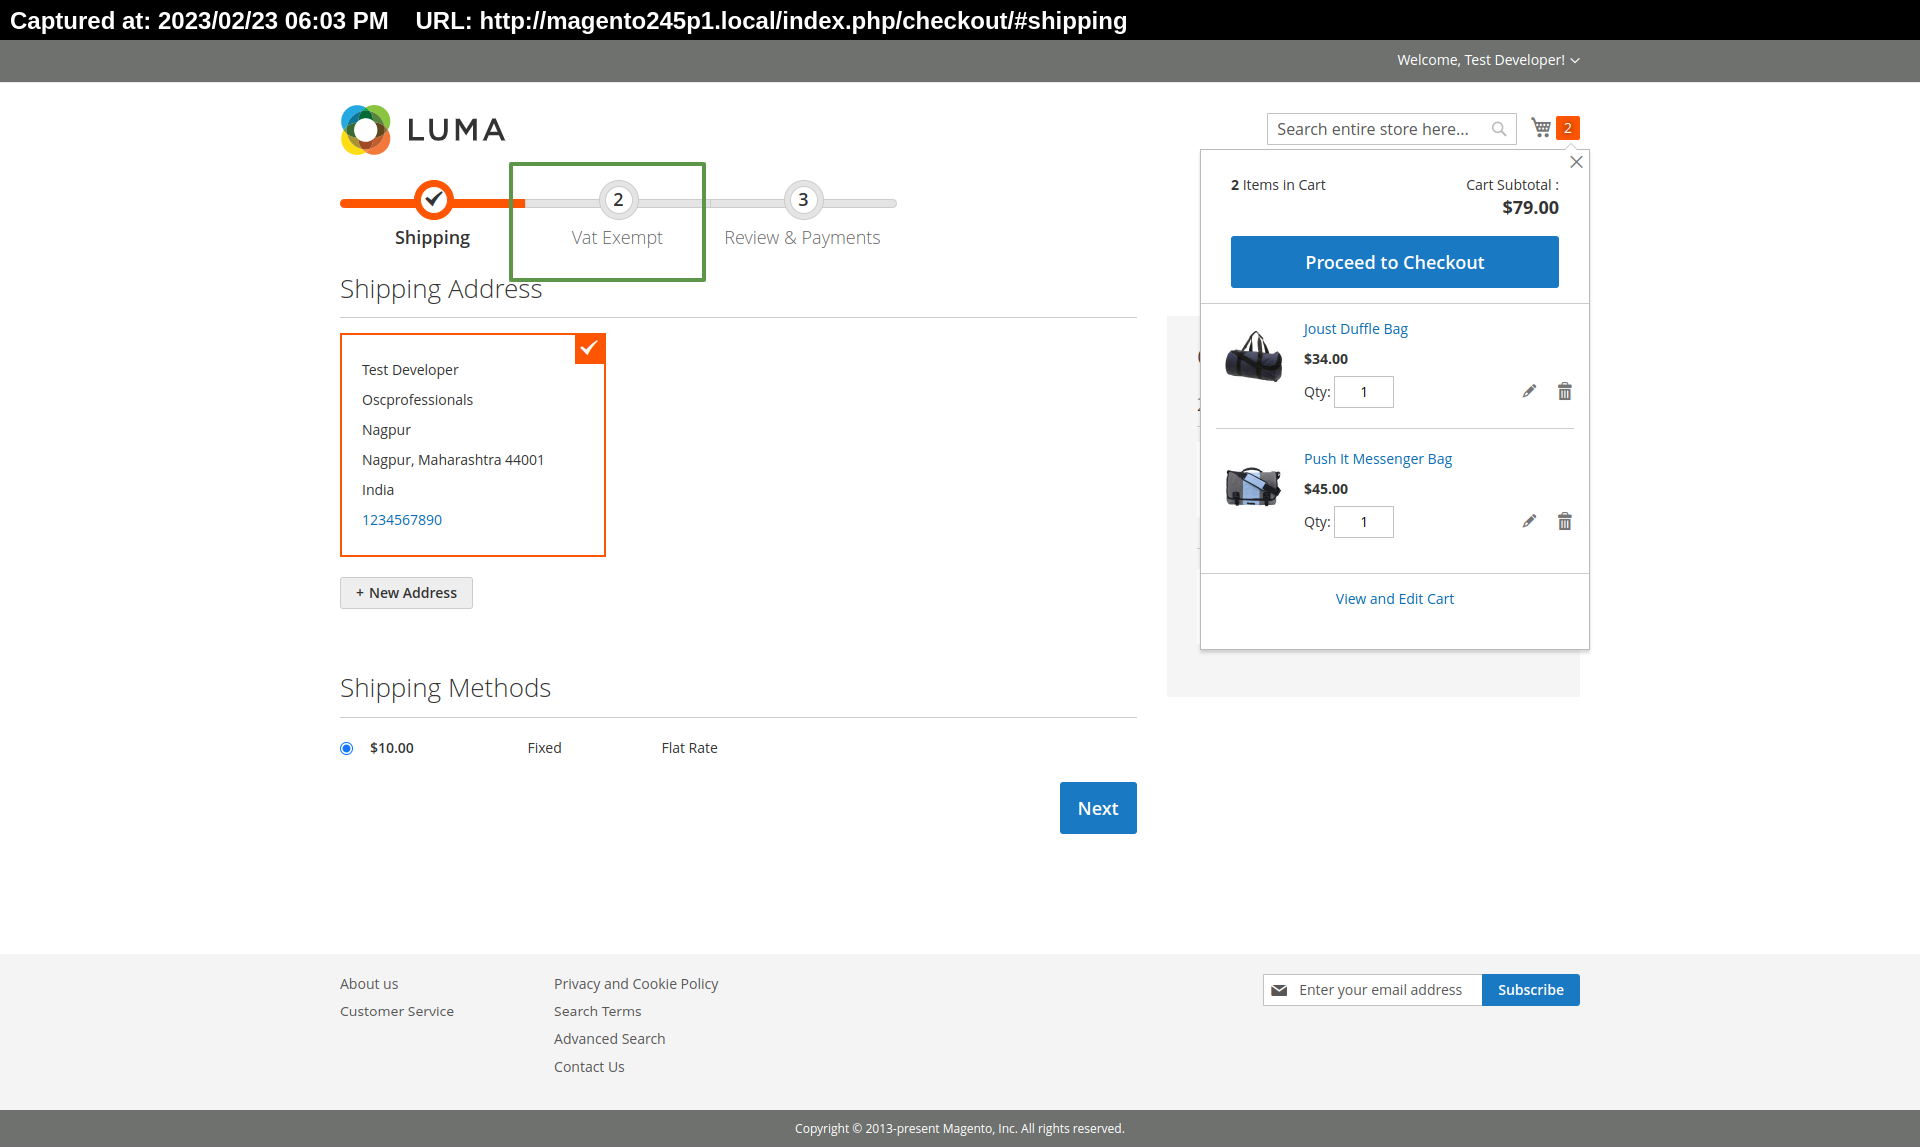
Task: Select the $10.00 Flat Rate shipping option
Action: pos(347,748)
